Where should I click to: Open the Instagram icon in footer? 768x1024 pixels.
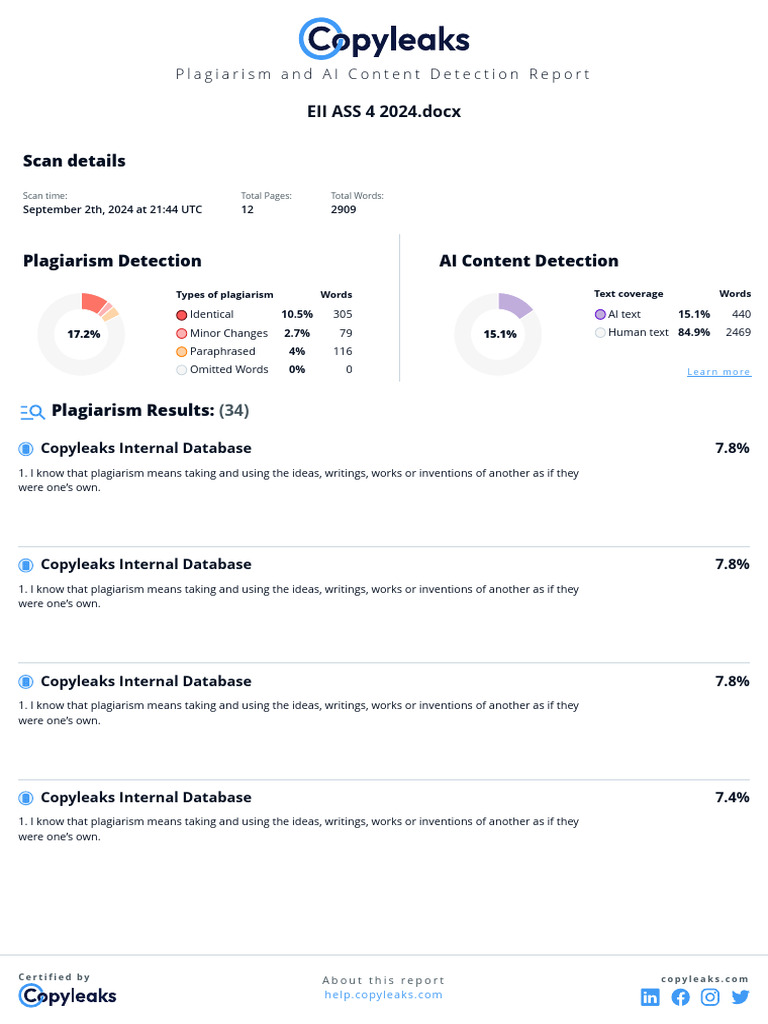710,997
